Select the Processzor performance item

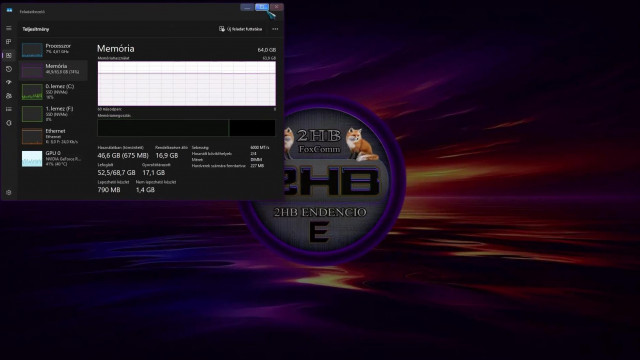tap(53, 49)
